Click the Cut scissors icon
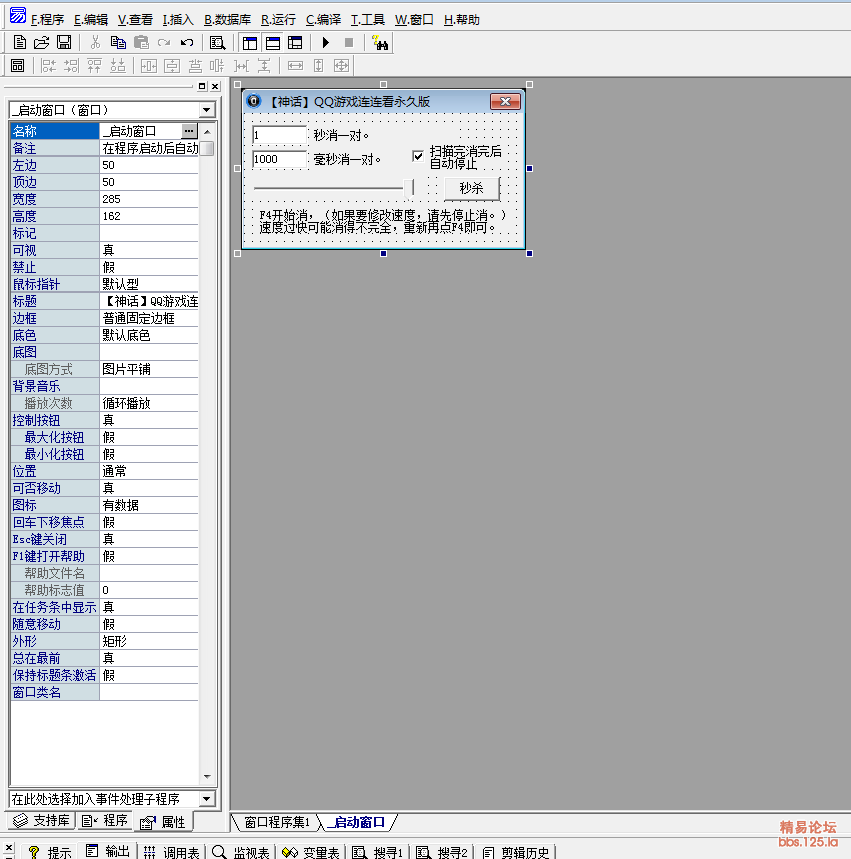The width and height of the screenshot is (851, 859). tap(95, 43)
